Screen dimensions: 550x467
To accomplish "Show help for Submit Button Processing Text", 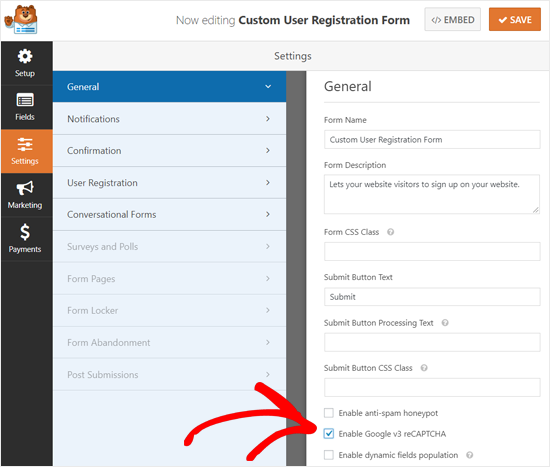I will pos(445,323).
